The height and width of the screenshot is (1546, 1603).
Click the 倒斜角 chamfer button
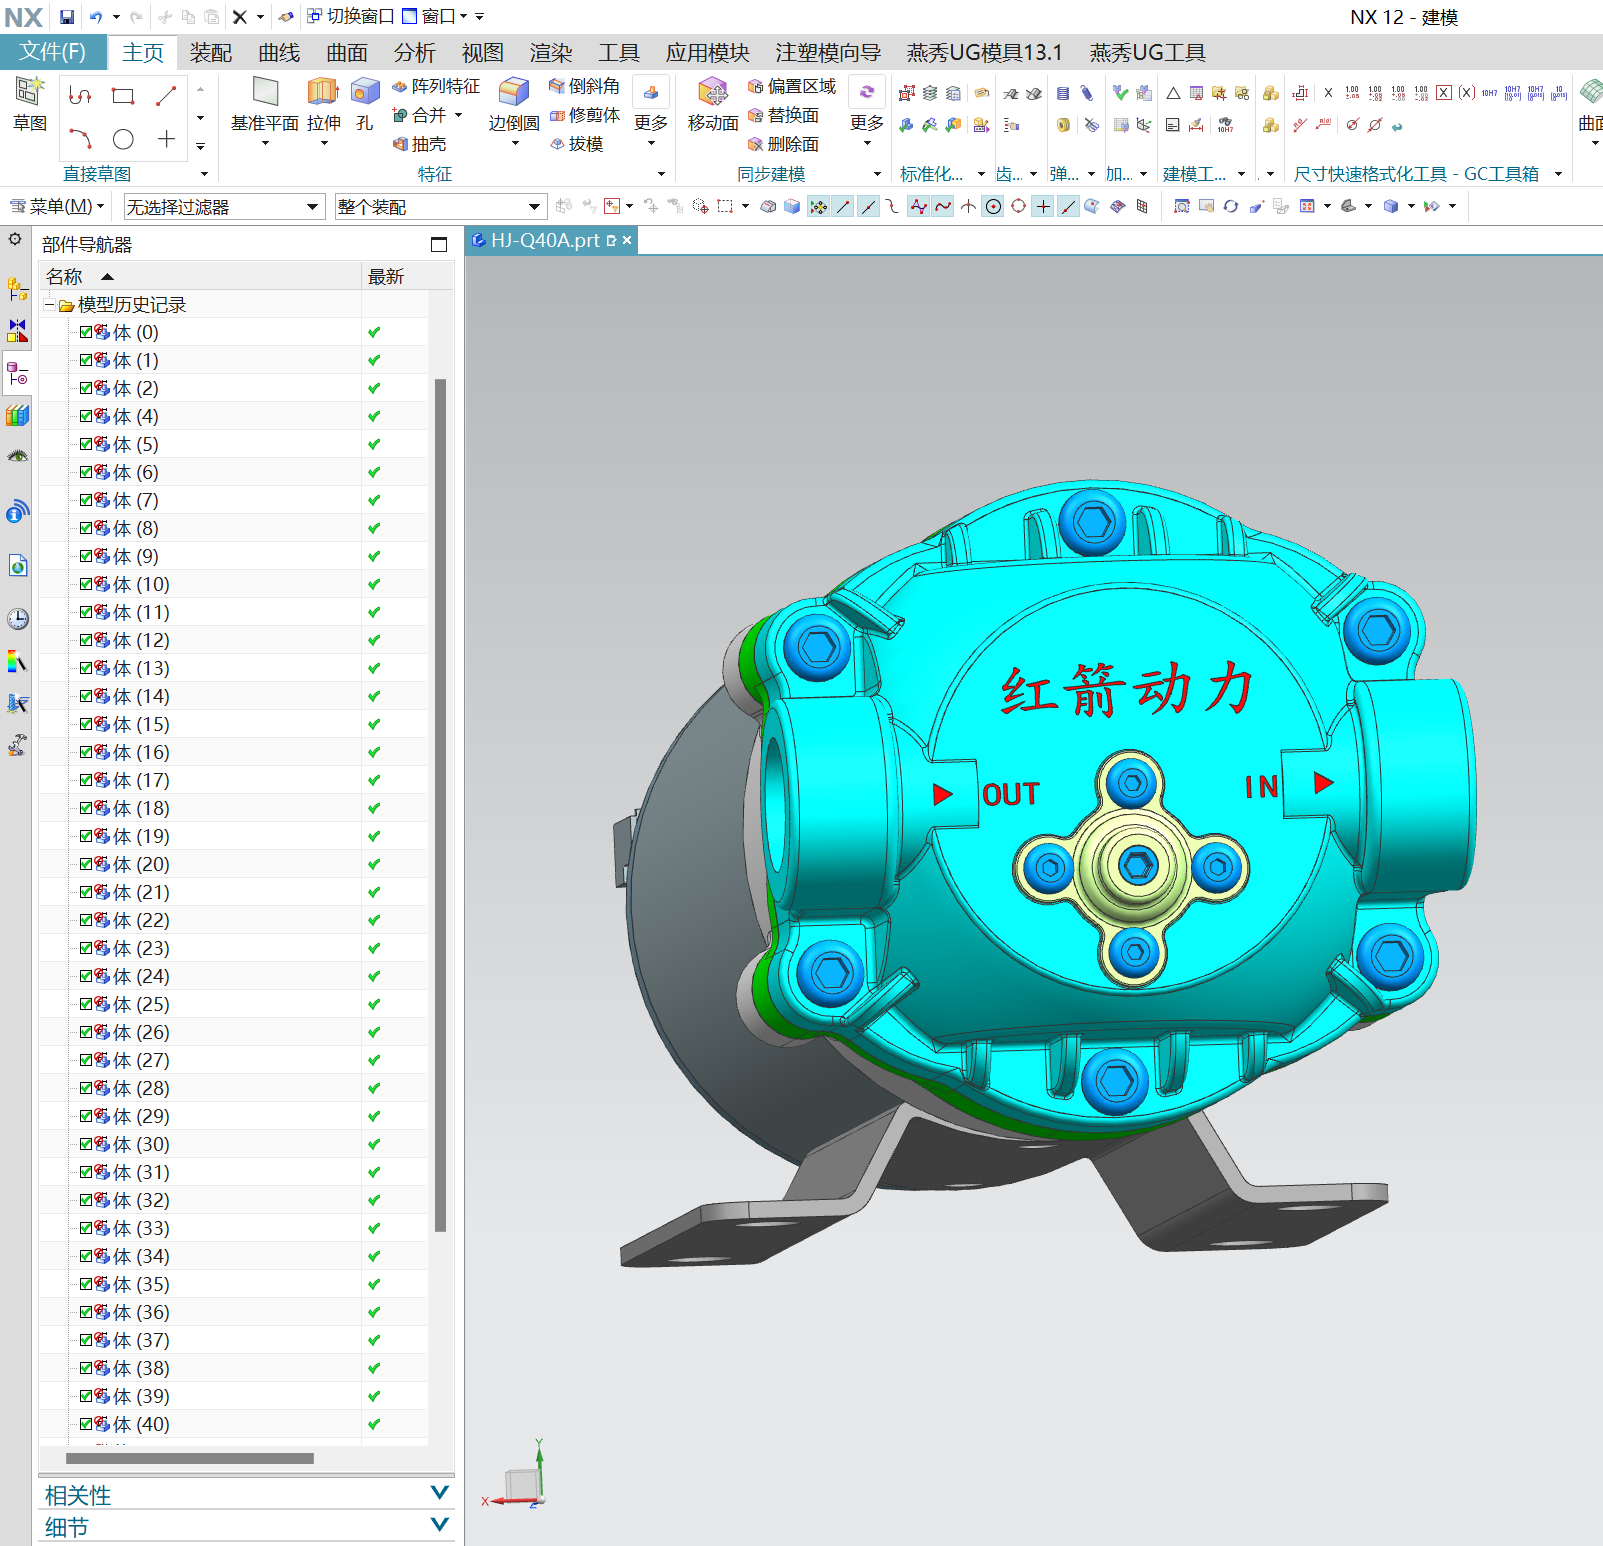click(x=584, y=86)
